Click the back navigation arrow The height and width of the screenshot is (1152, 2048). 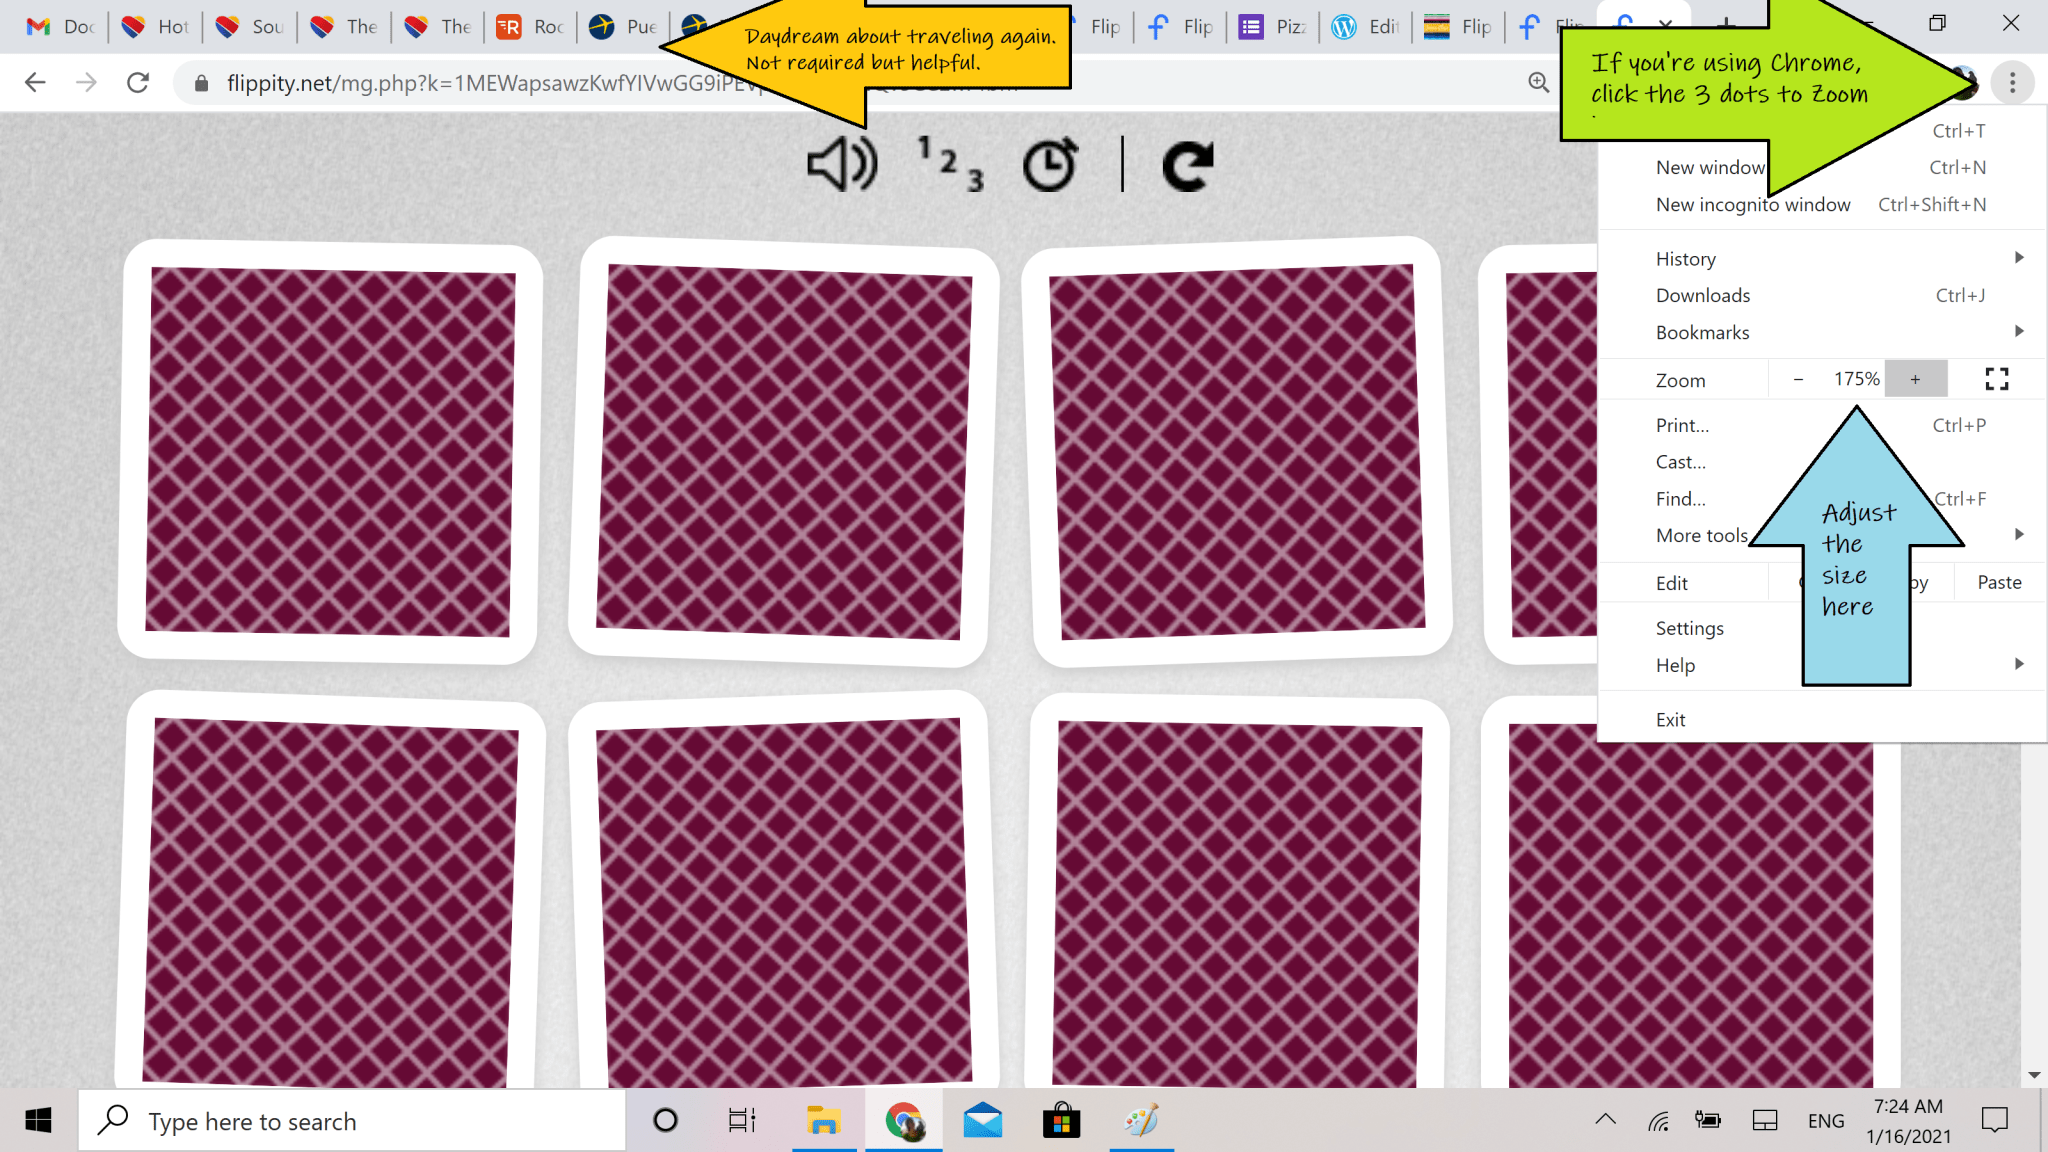click(35, 83)
